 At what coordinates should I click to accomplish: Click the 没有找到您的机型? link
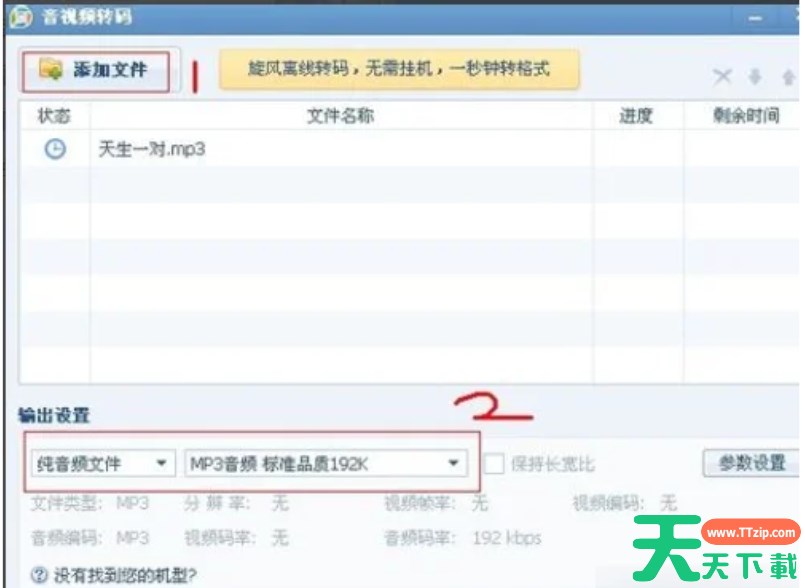(x=125, y=575)
